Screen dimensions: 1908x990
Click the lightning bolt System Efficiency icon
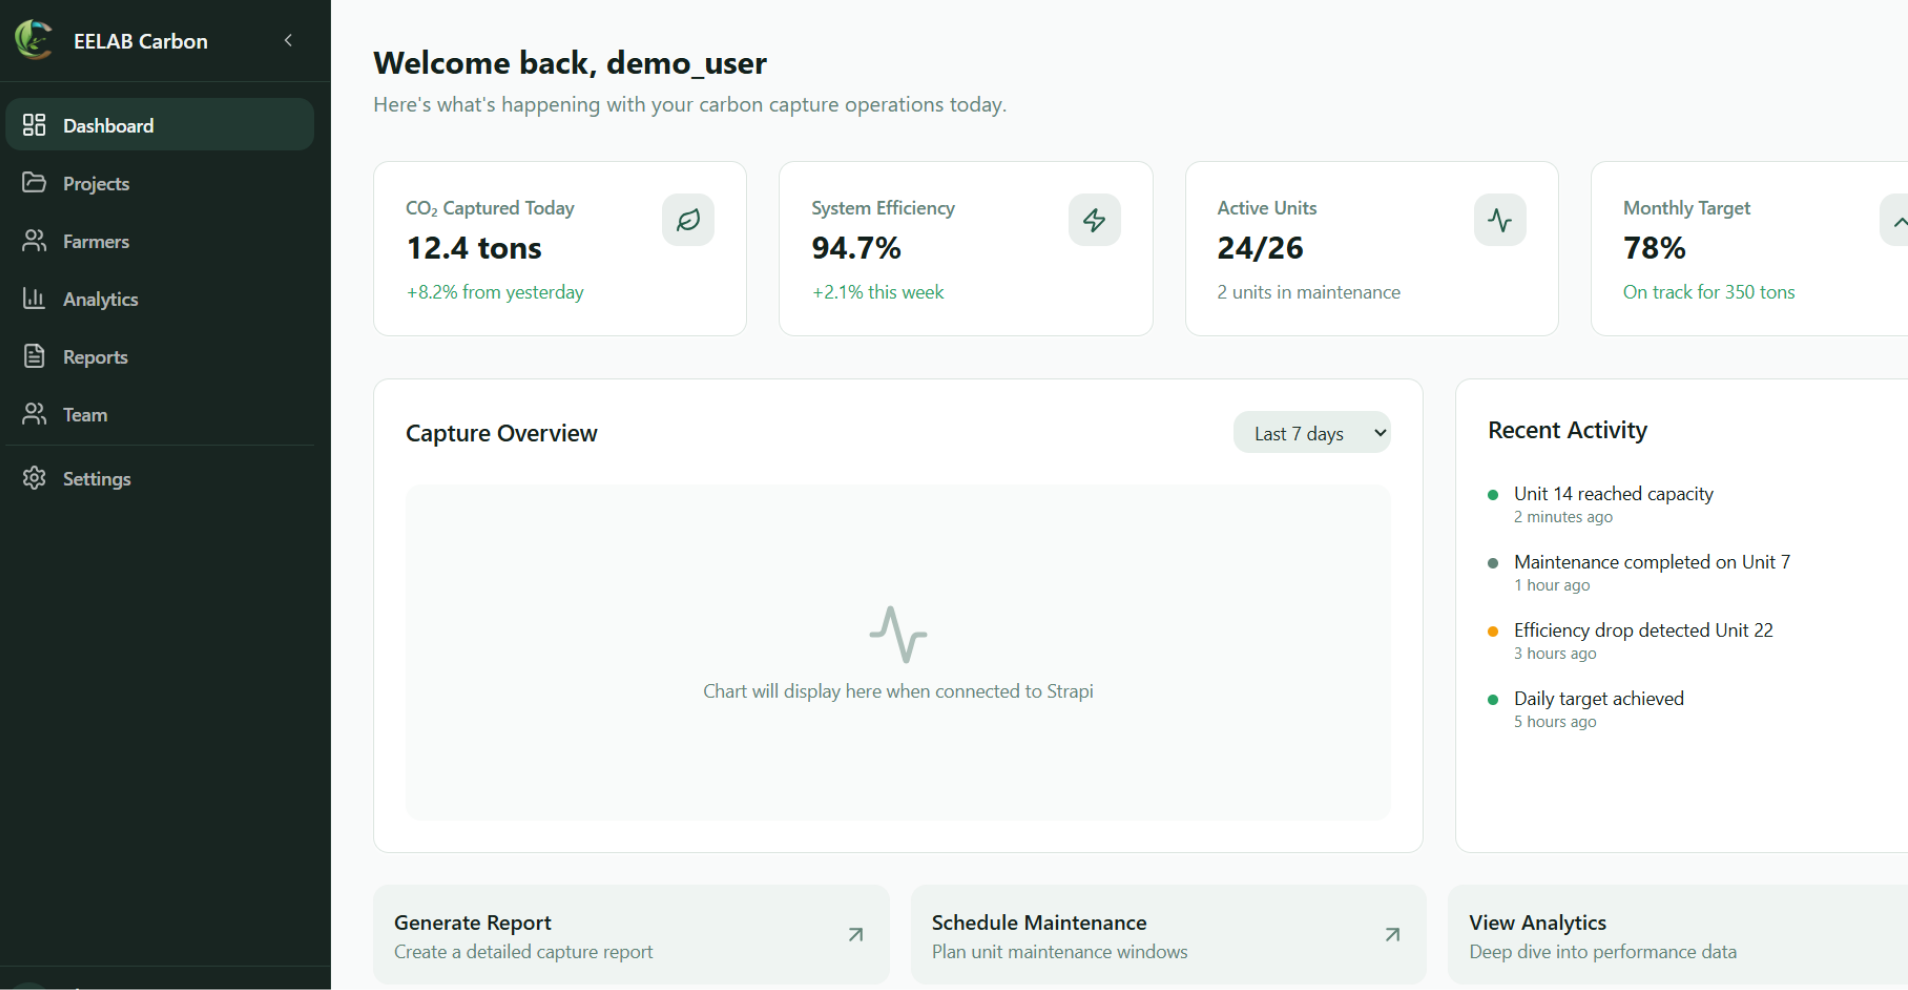[x=1094, y=220]
